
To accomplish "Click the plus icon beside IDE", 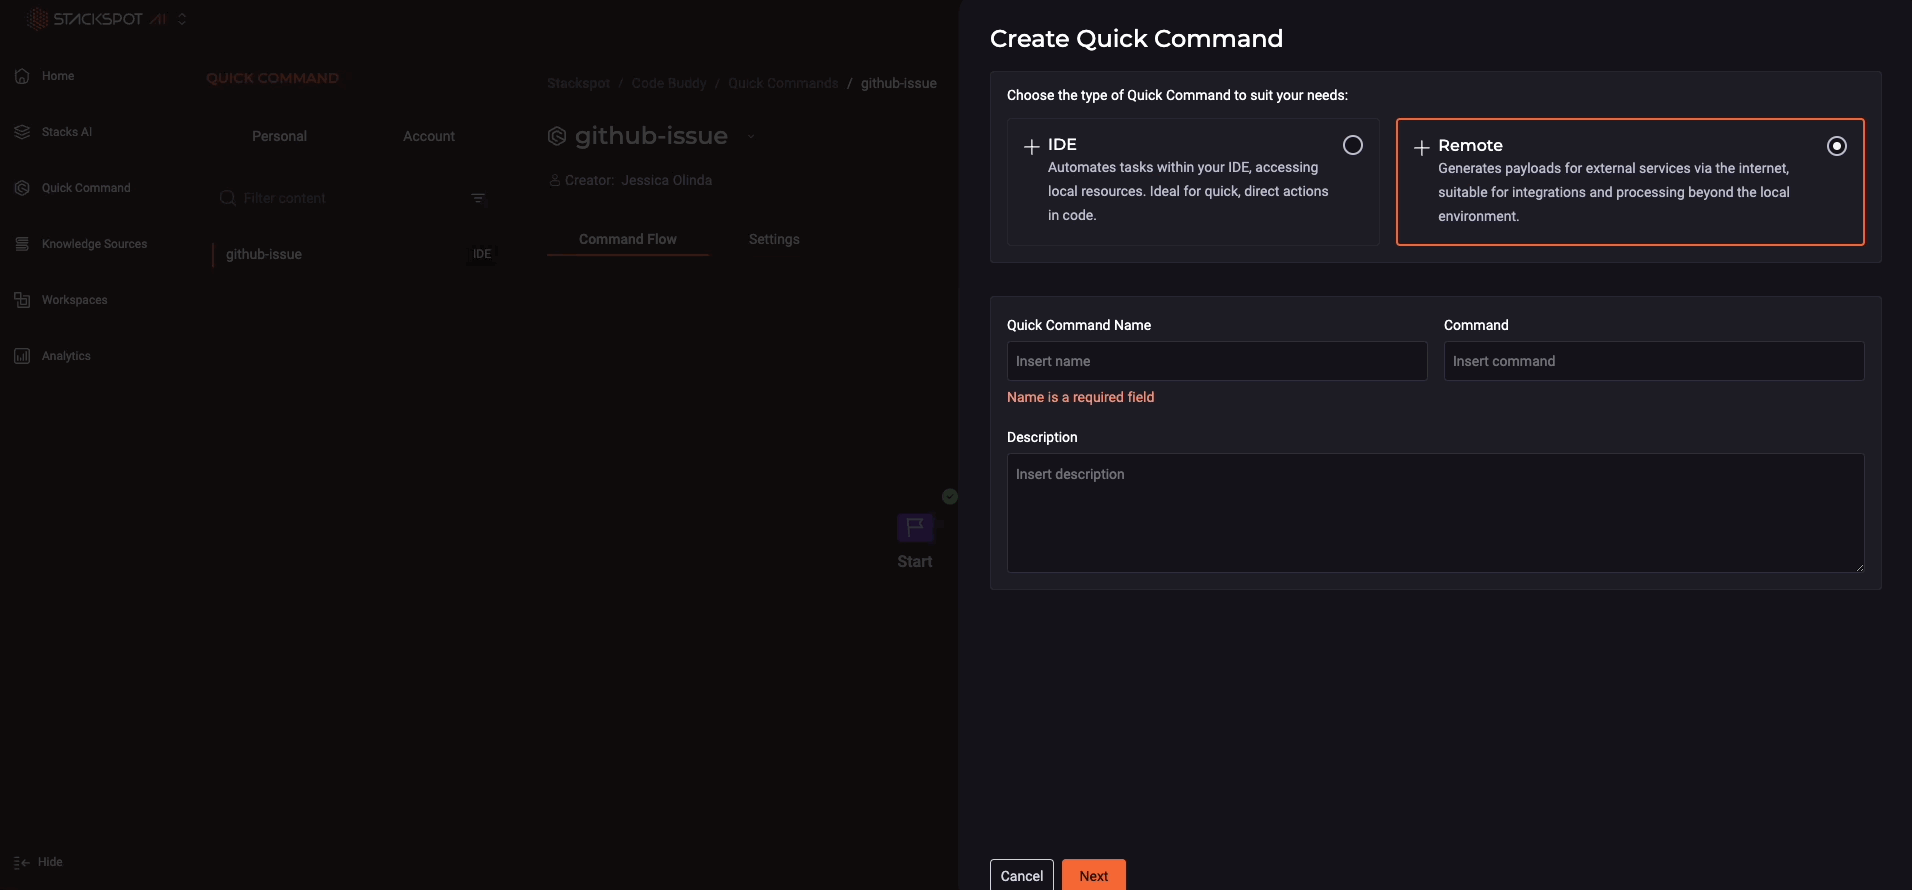I will [1032, 147].
